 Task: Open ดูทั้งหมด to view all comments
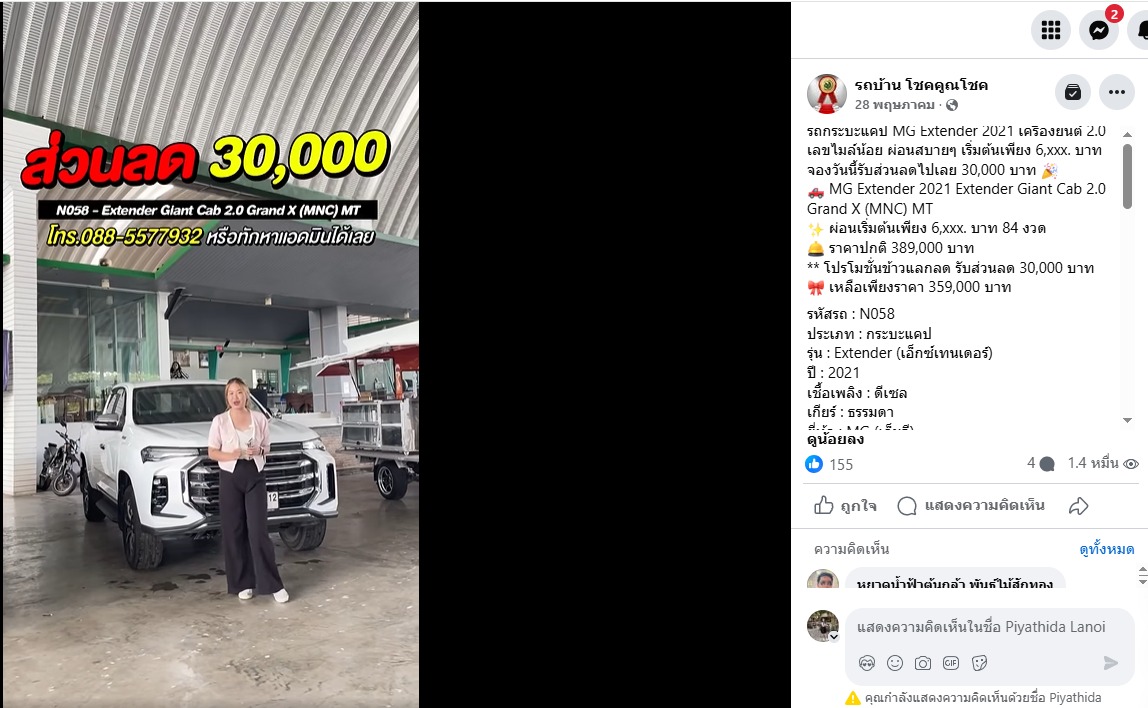1106,549
